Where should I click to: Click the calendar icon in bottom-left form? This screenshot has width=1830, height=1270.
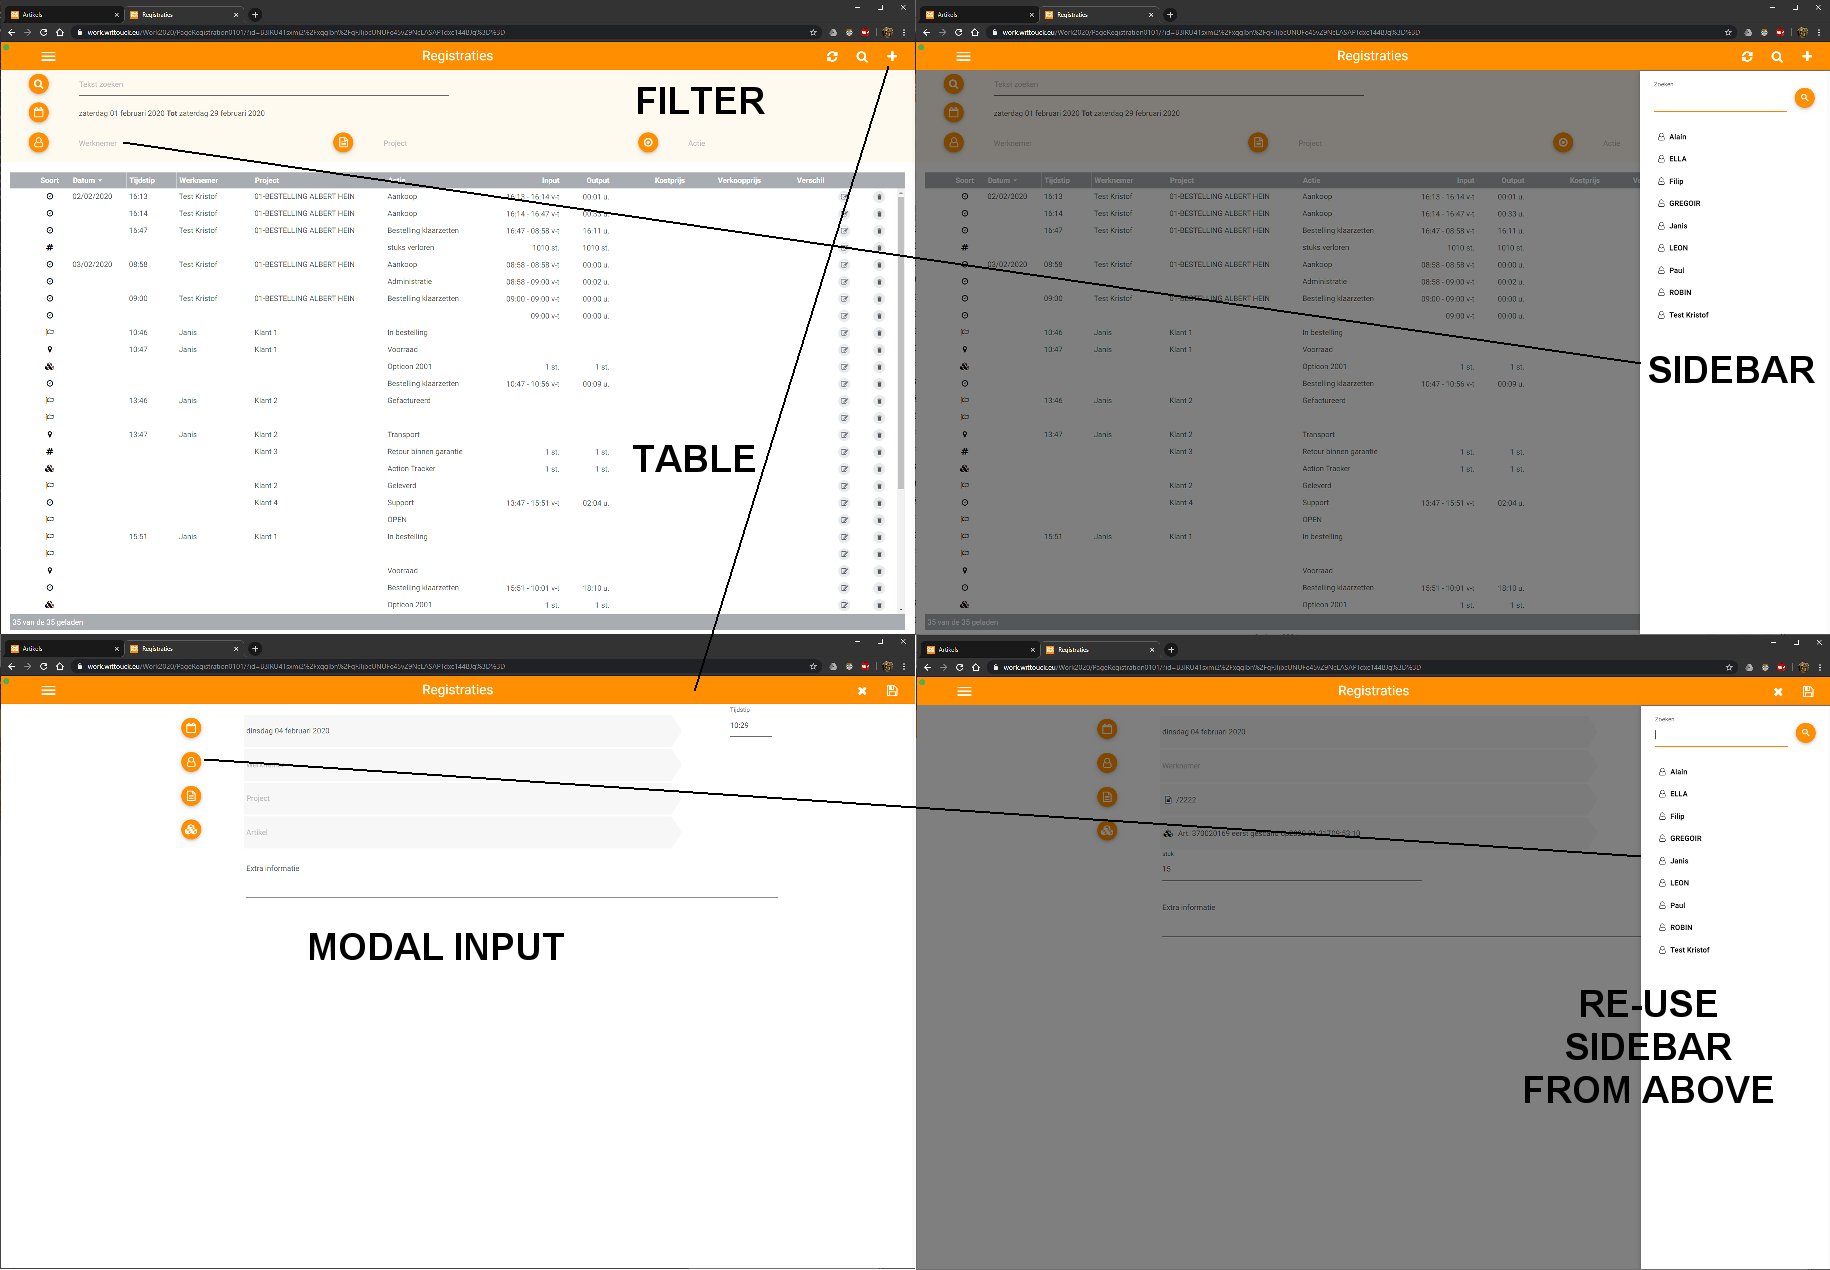click(191, 728)
